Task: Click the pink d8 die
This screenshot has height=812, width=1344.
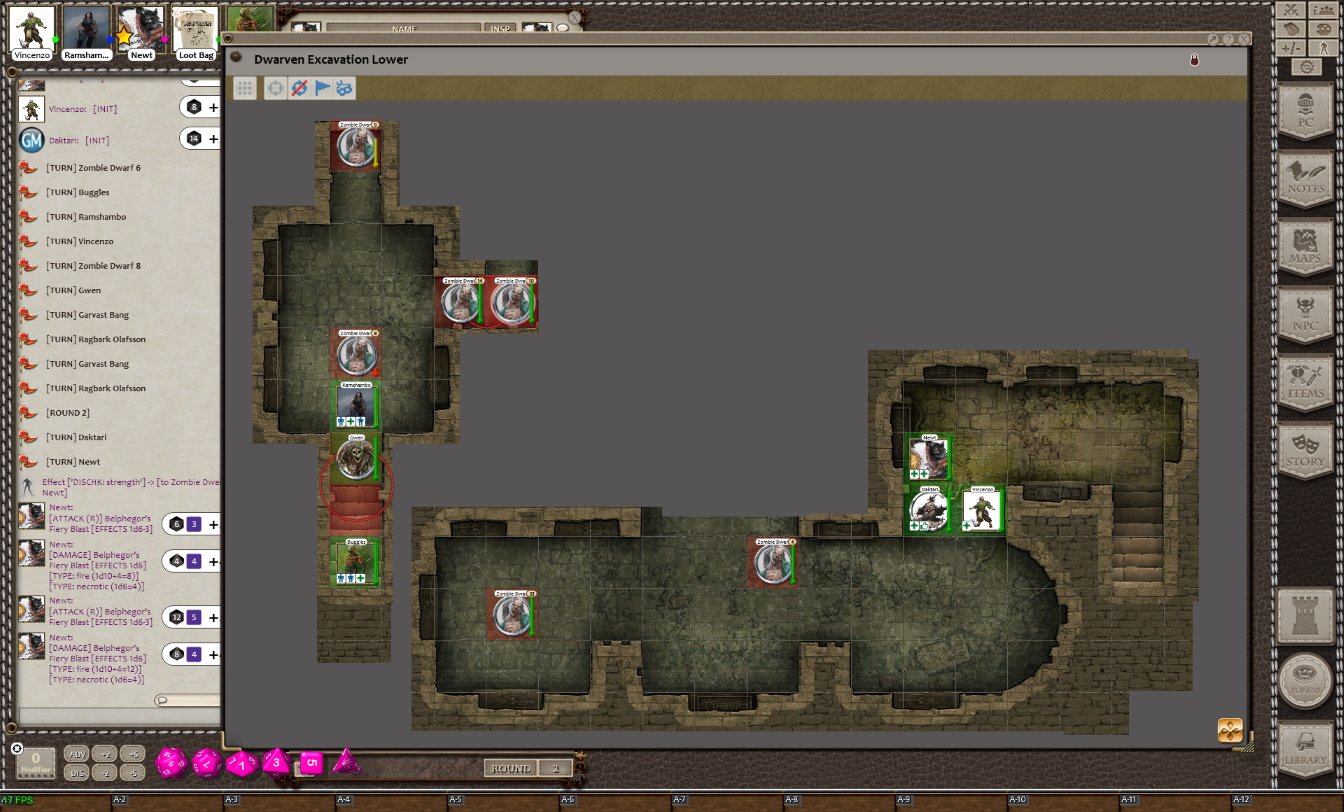Action: [x=277, y=763]
